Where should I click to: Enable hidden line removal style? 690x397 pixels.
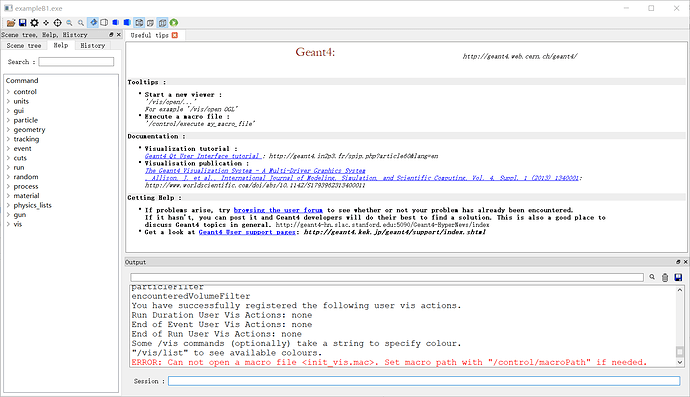point(104,22)
